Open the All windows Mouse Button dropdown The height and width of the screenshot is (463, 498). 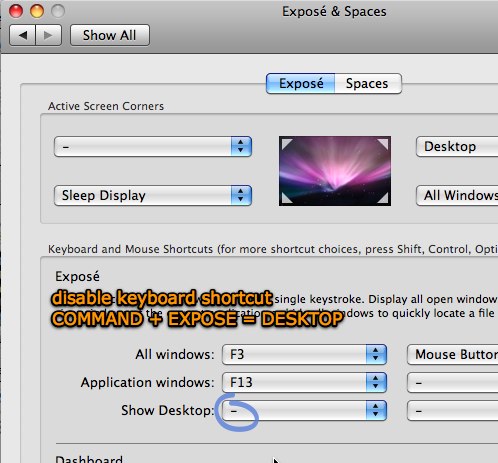click(x=453, y=354)
